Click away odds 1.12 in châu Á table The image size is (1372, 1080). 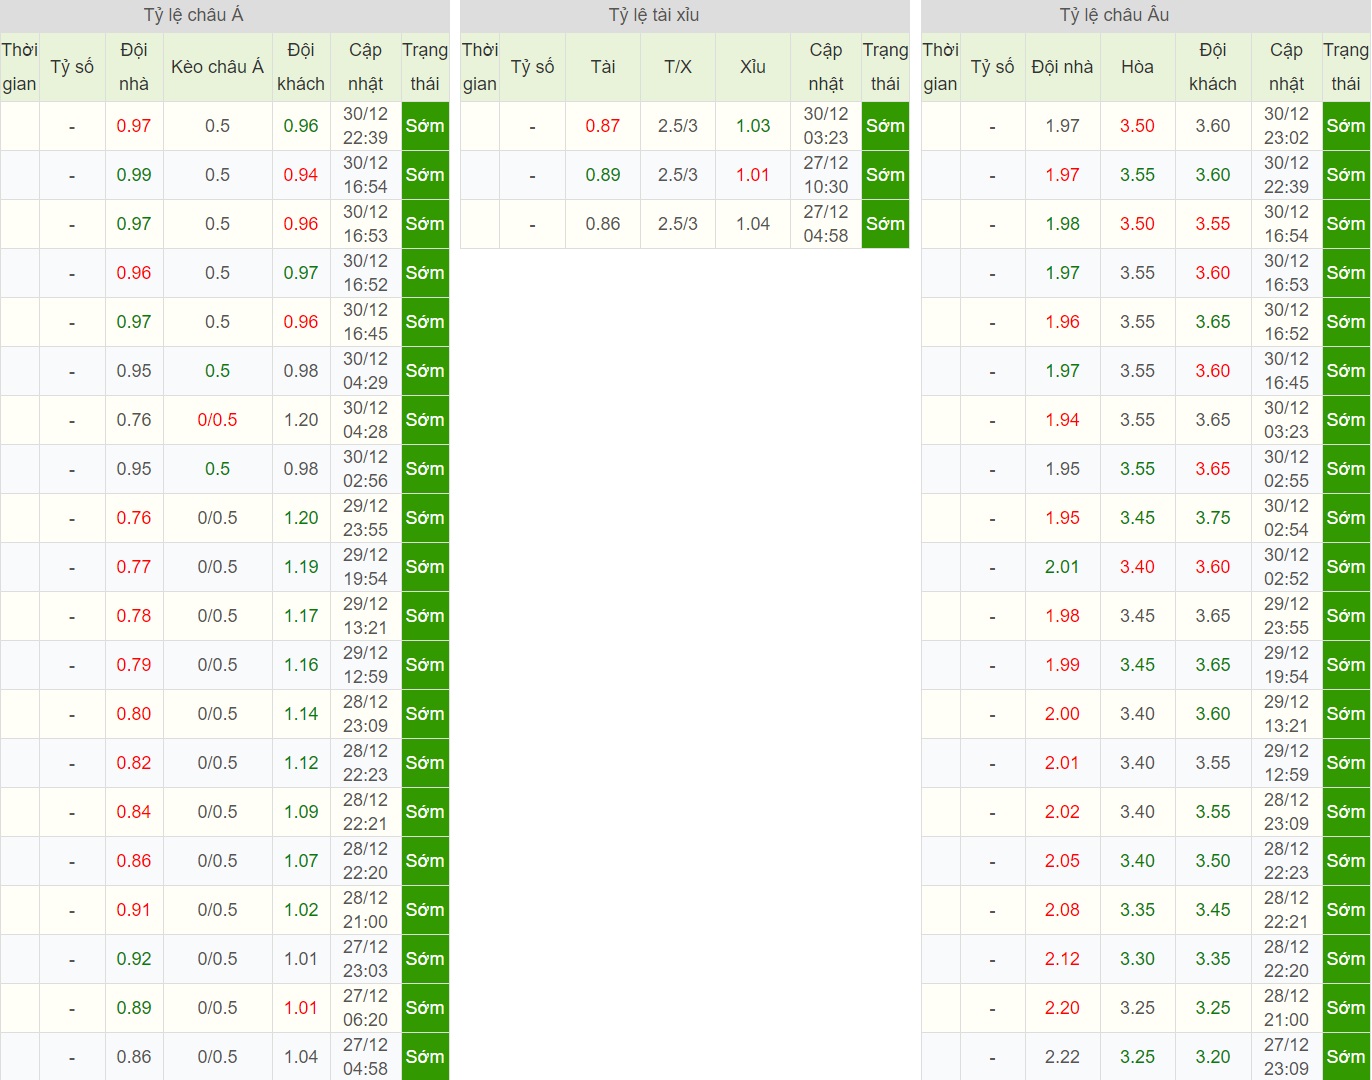[301, 763]
